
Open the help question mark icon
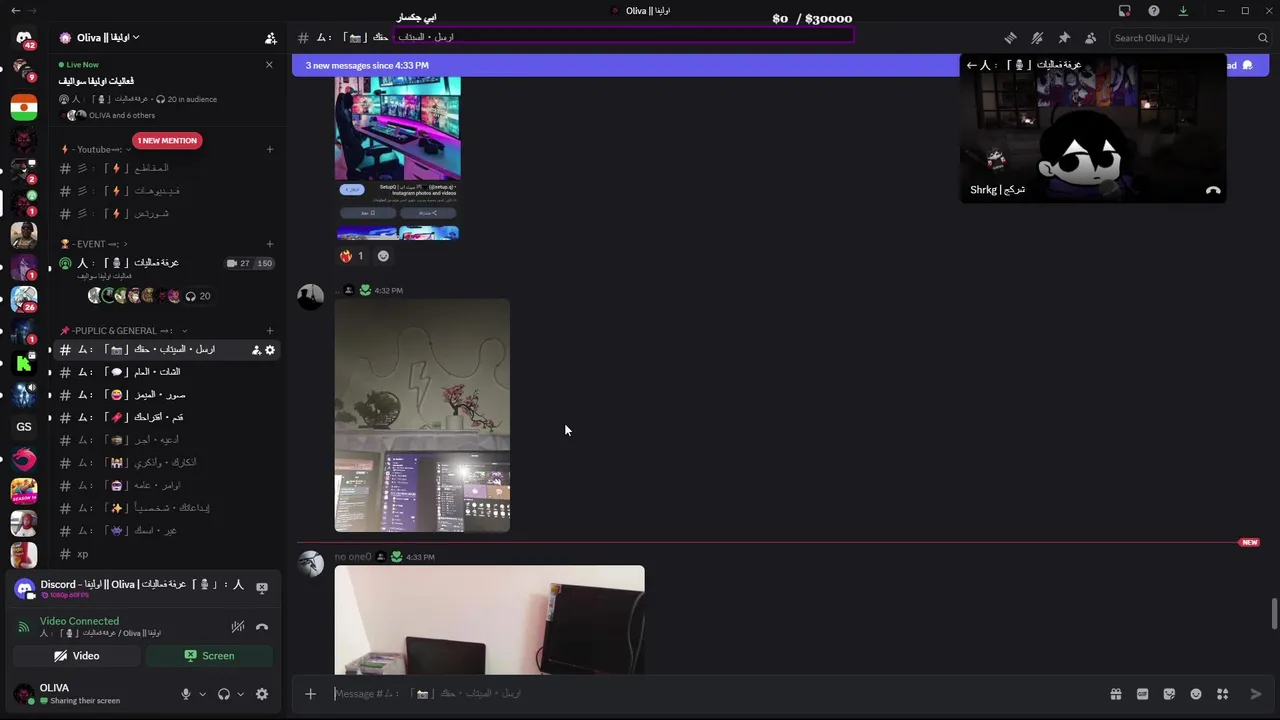click(x=1154, y=11)
